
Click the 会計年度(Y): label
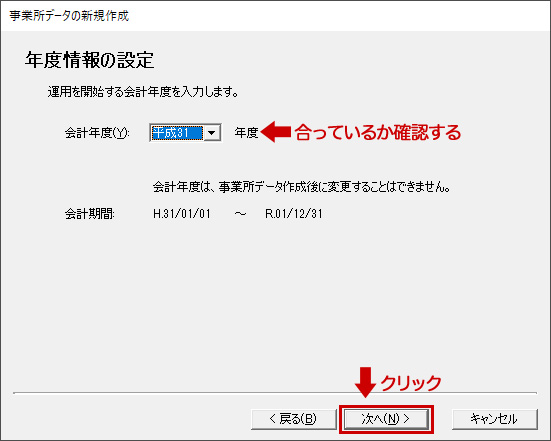pyautogui.click(x=97, y=133)
